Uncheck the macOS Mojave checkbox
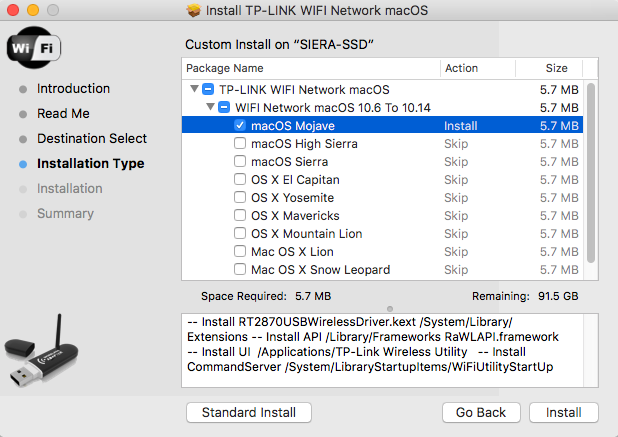Screen dimensions: 618x437 [x=240, y=125]
